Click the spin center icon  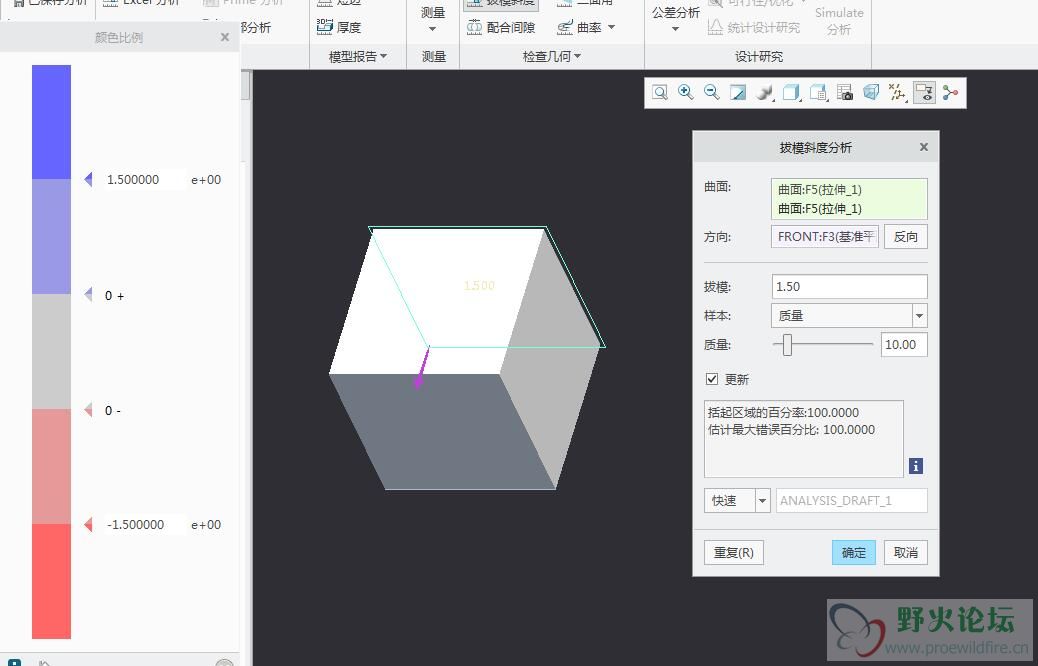pyautogui.click(x=951, y=93)
